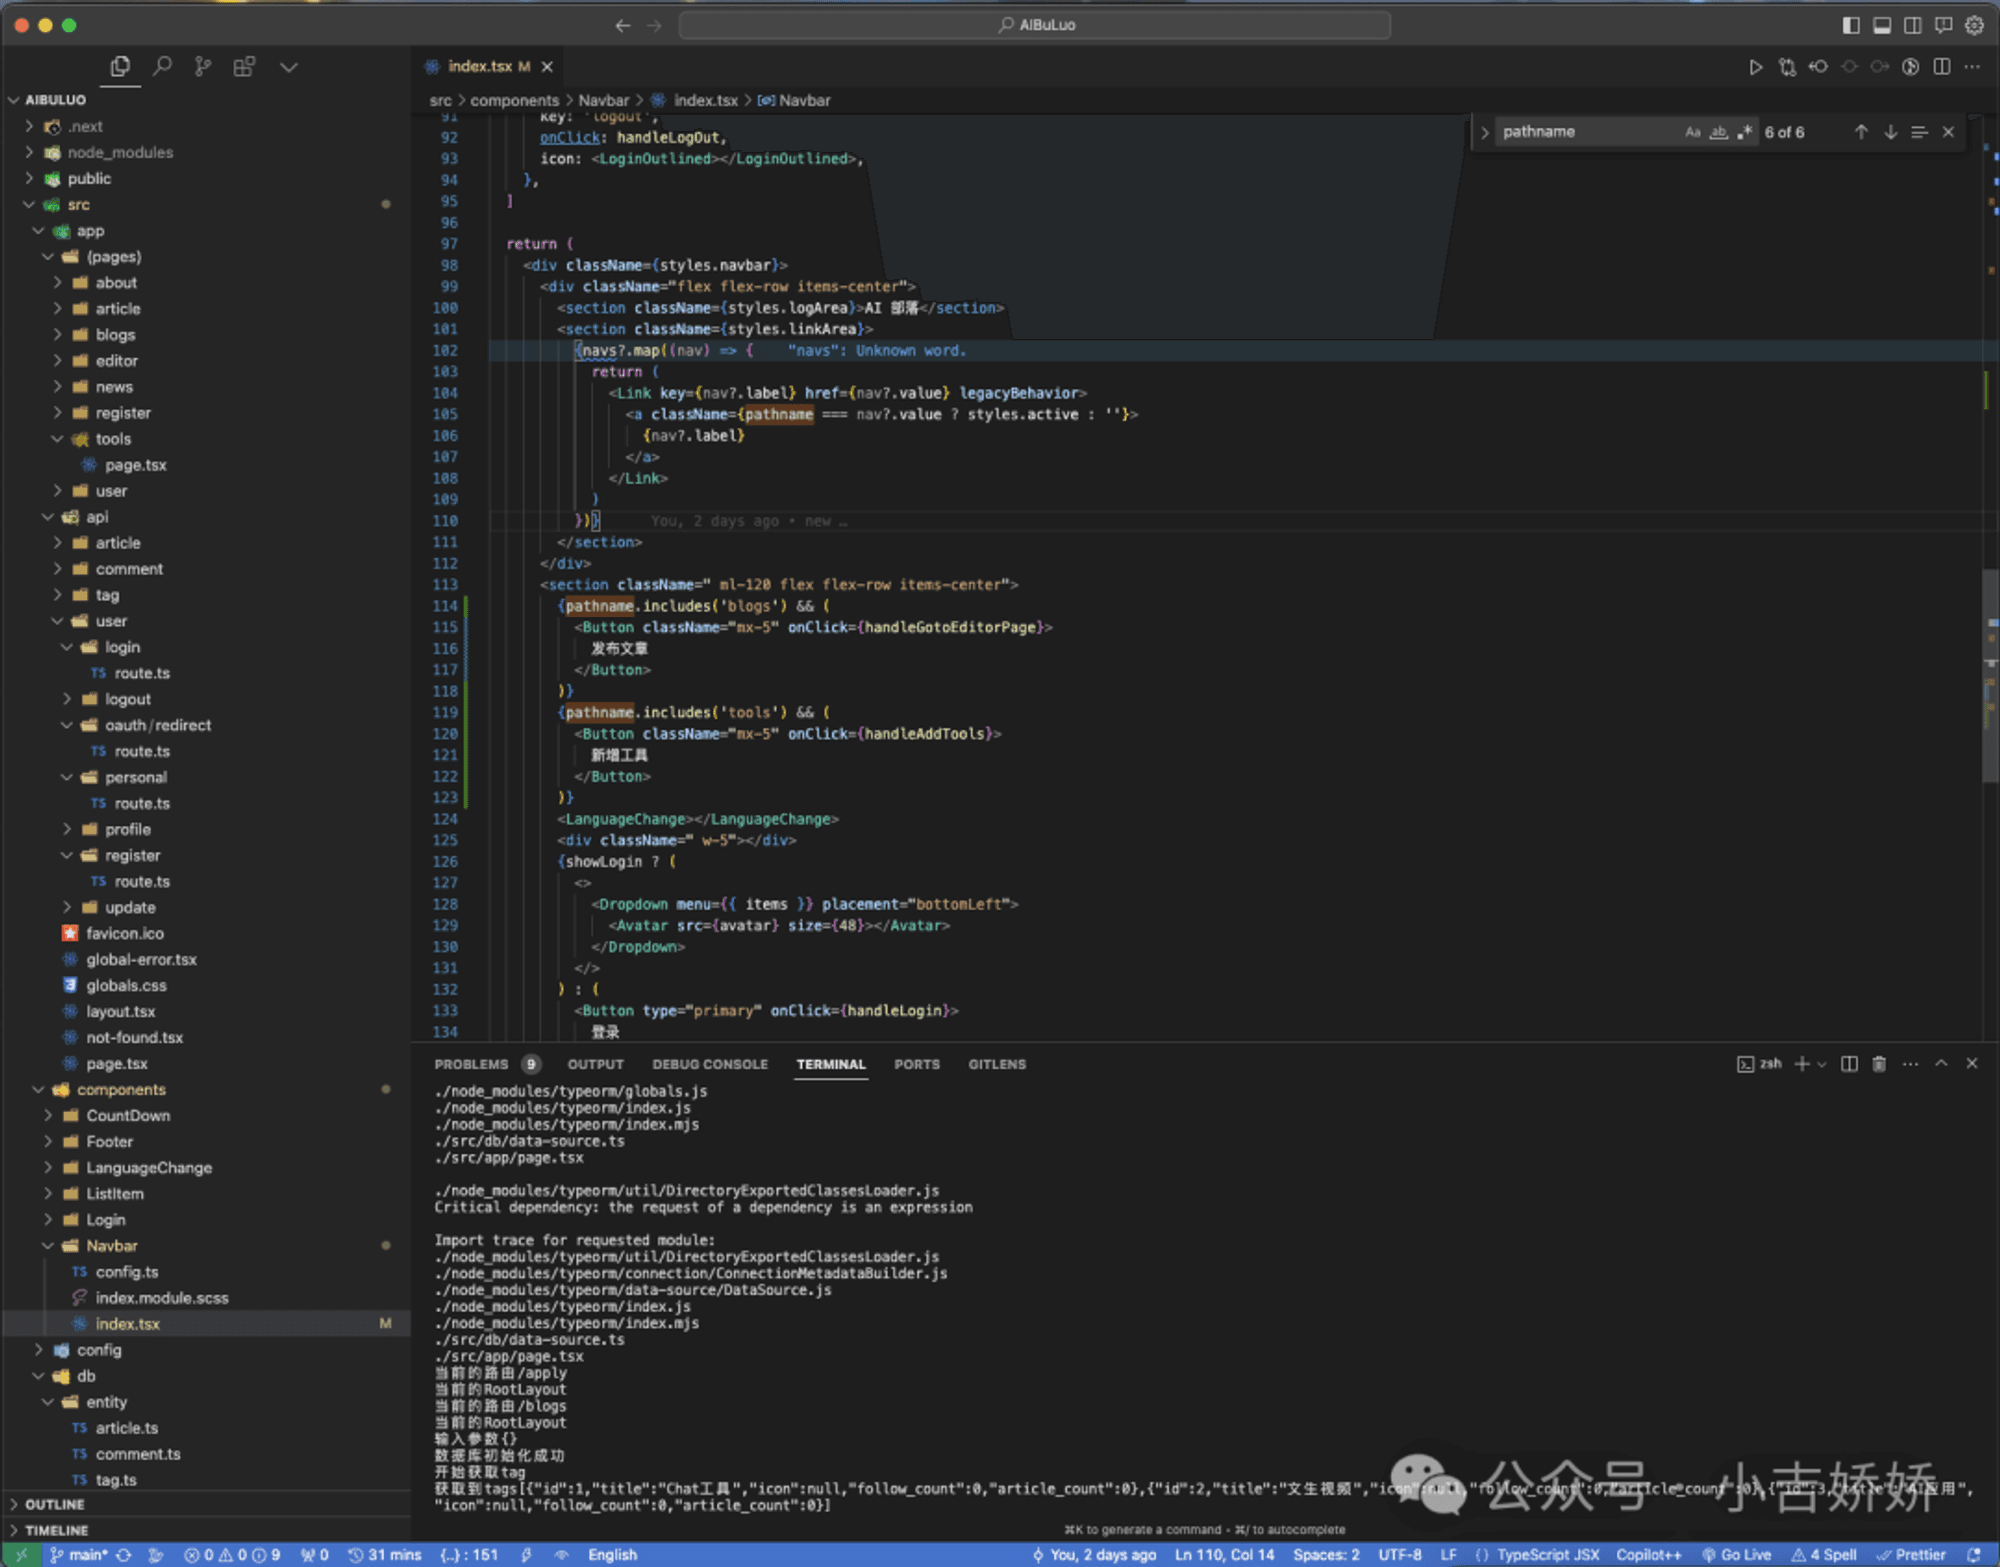Go forward with navigation arrow
2000x1567 pixels.
(654, 25)
